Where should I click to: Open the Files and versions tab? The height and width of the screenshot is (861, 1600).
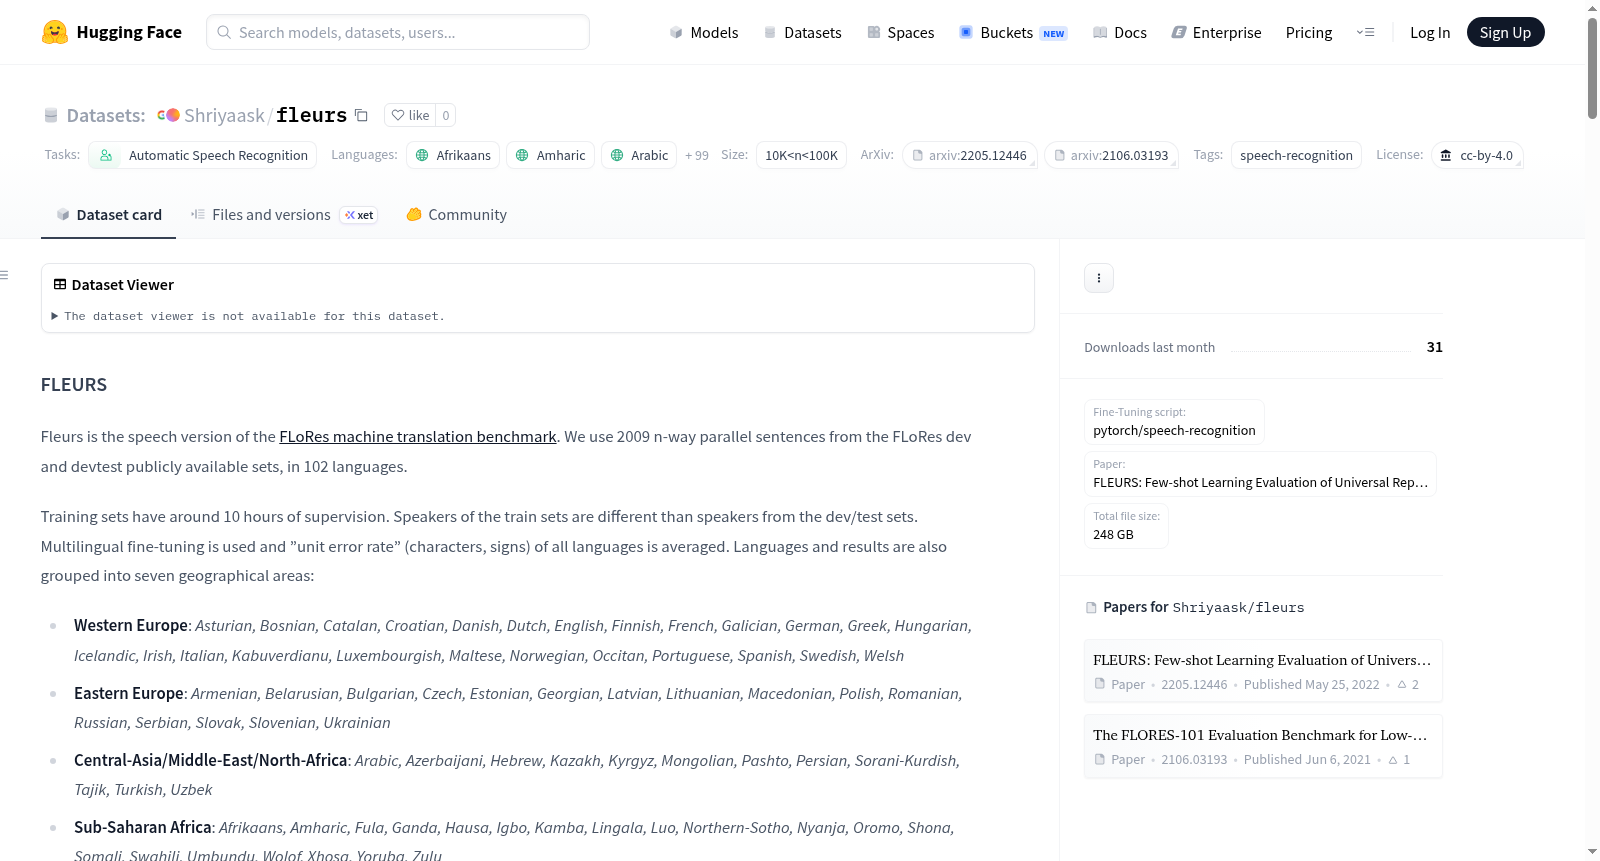(x=284, y=215)
